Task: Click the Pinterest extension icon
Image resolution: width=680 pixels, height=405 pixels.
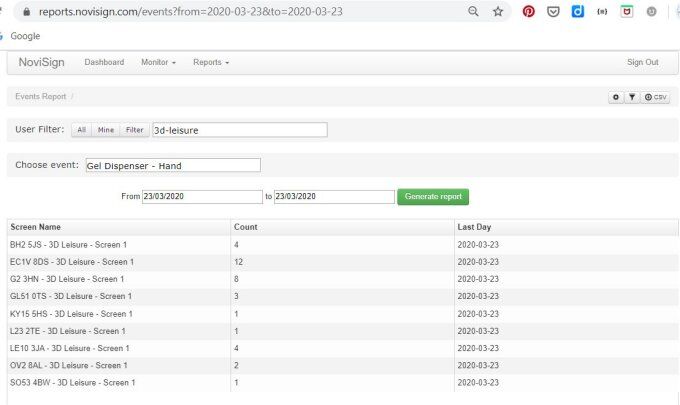Action: [x=528, y=12]
